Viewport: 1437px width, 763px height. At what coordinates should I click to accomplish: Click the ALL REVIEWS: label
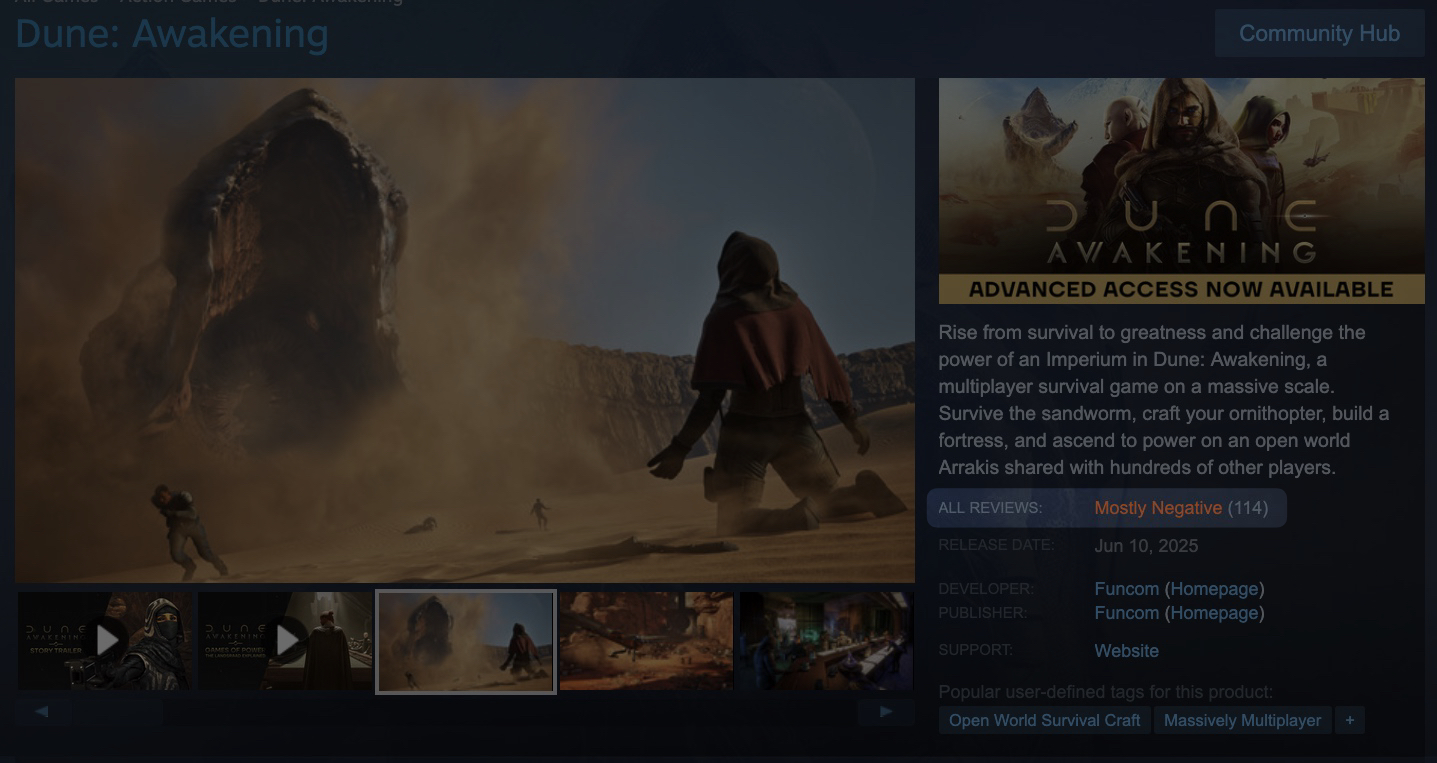click(x=990, y=508)
